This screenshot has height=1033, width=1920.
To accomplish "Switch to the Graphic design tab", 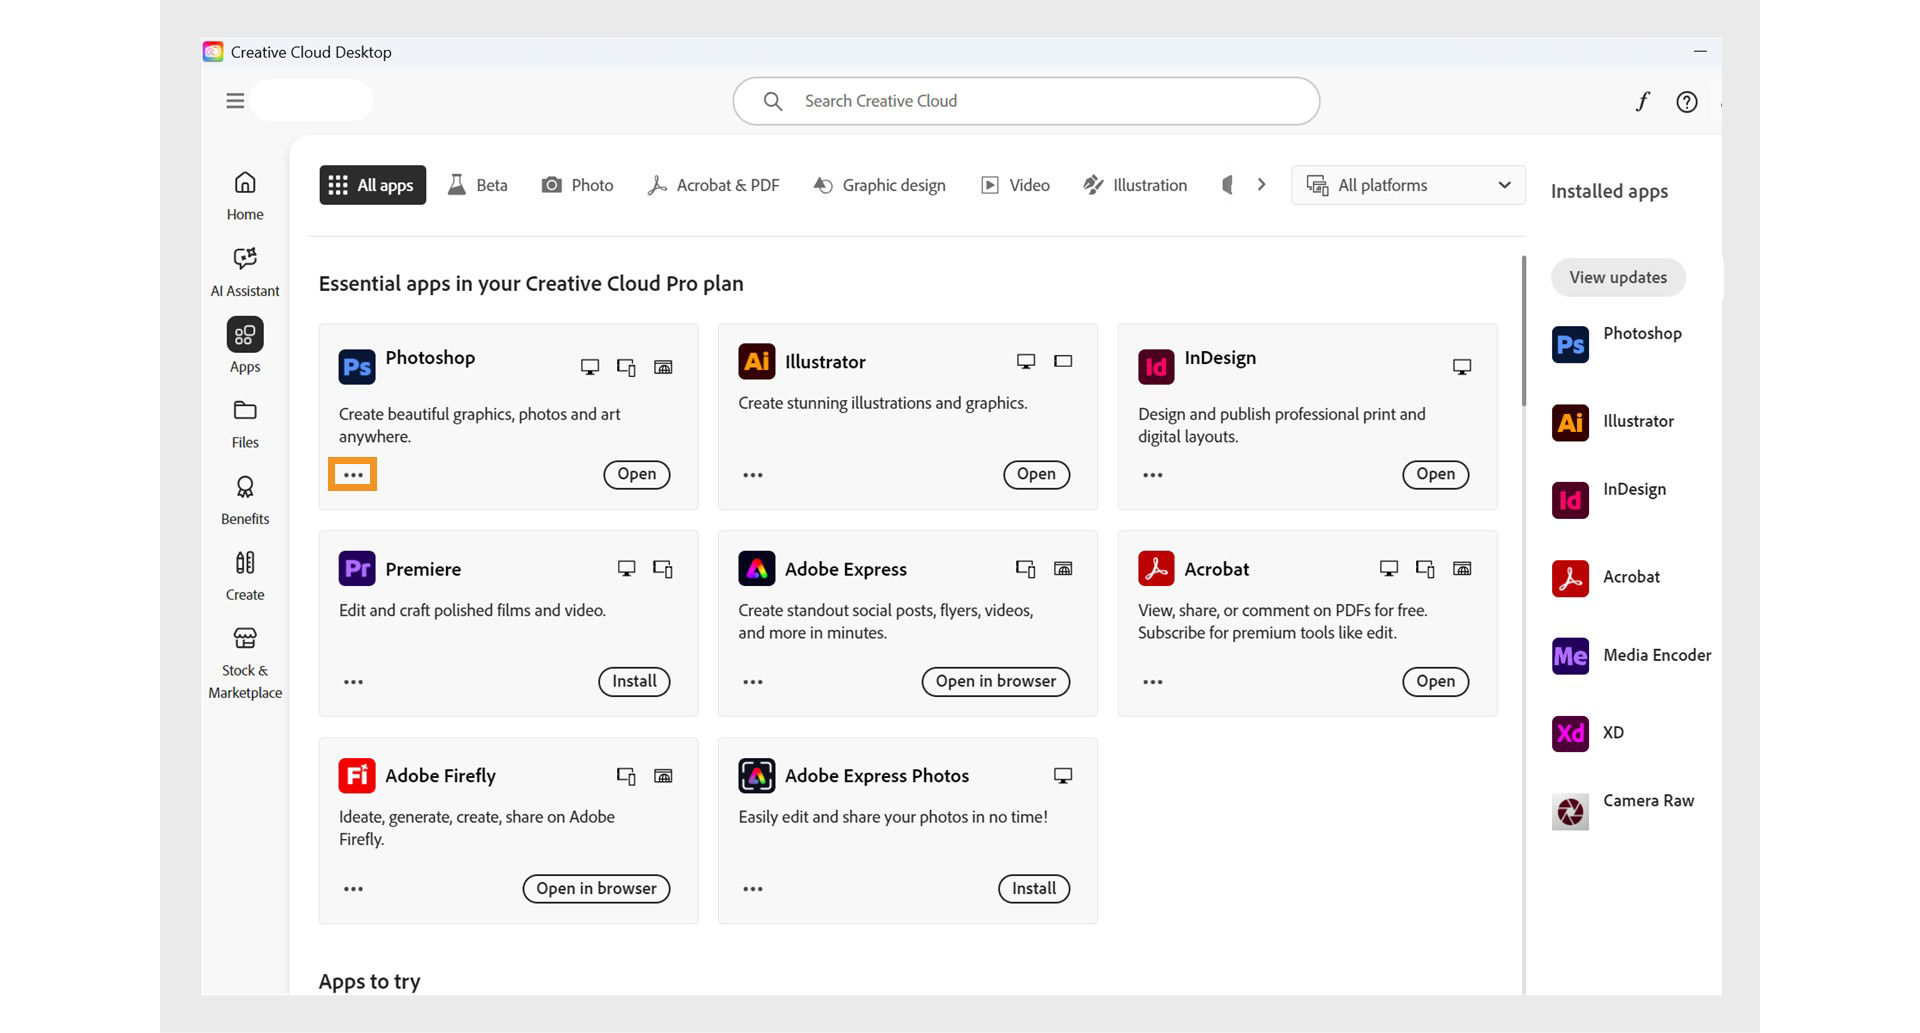I will tap(879, 185).
